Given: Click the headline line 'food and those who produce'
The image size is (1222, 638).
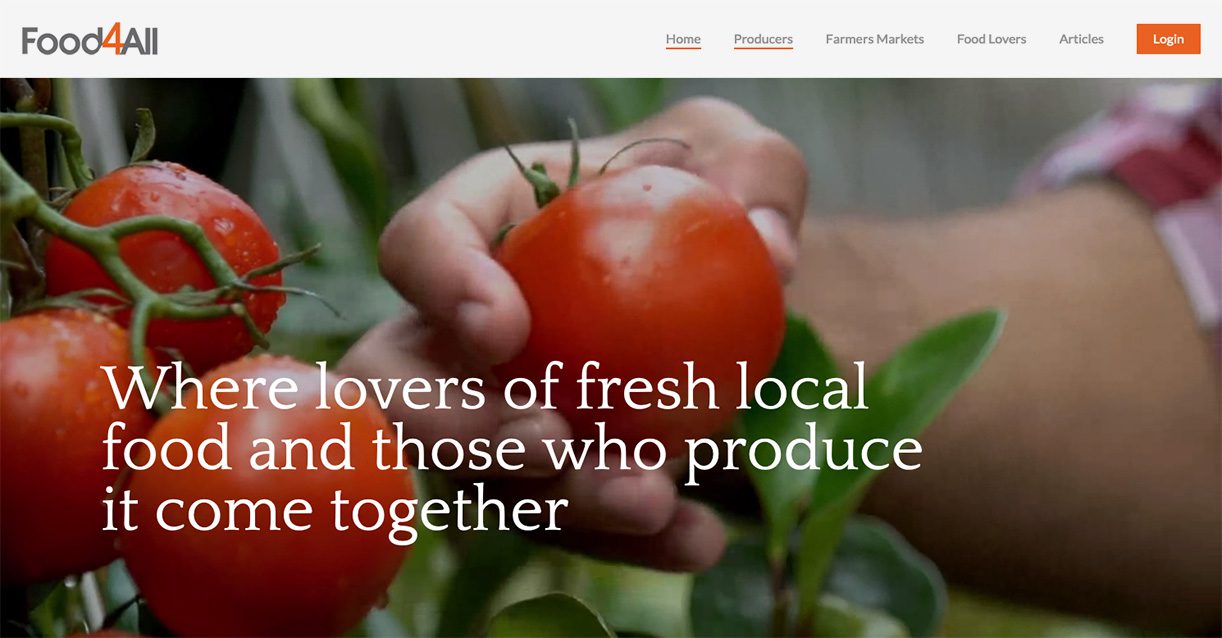Looking at the screenshot, I should [x=512, y=448].
